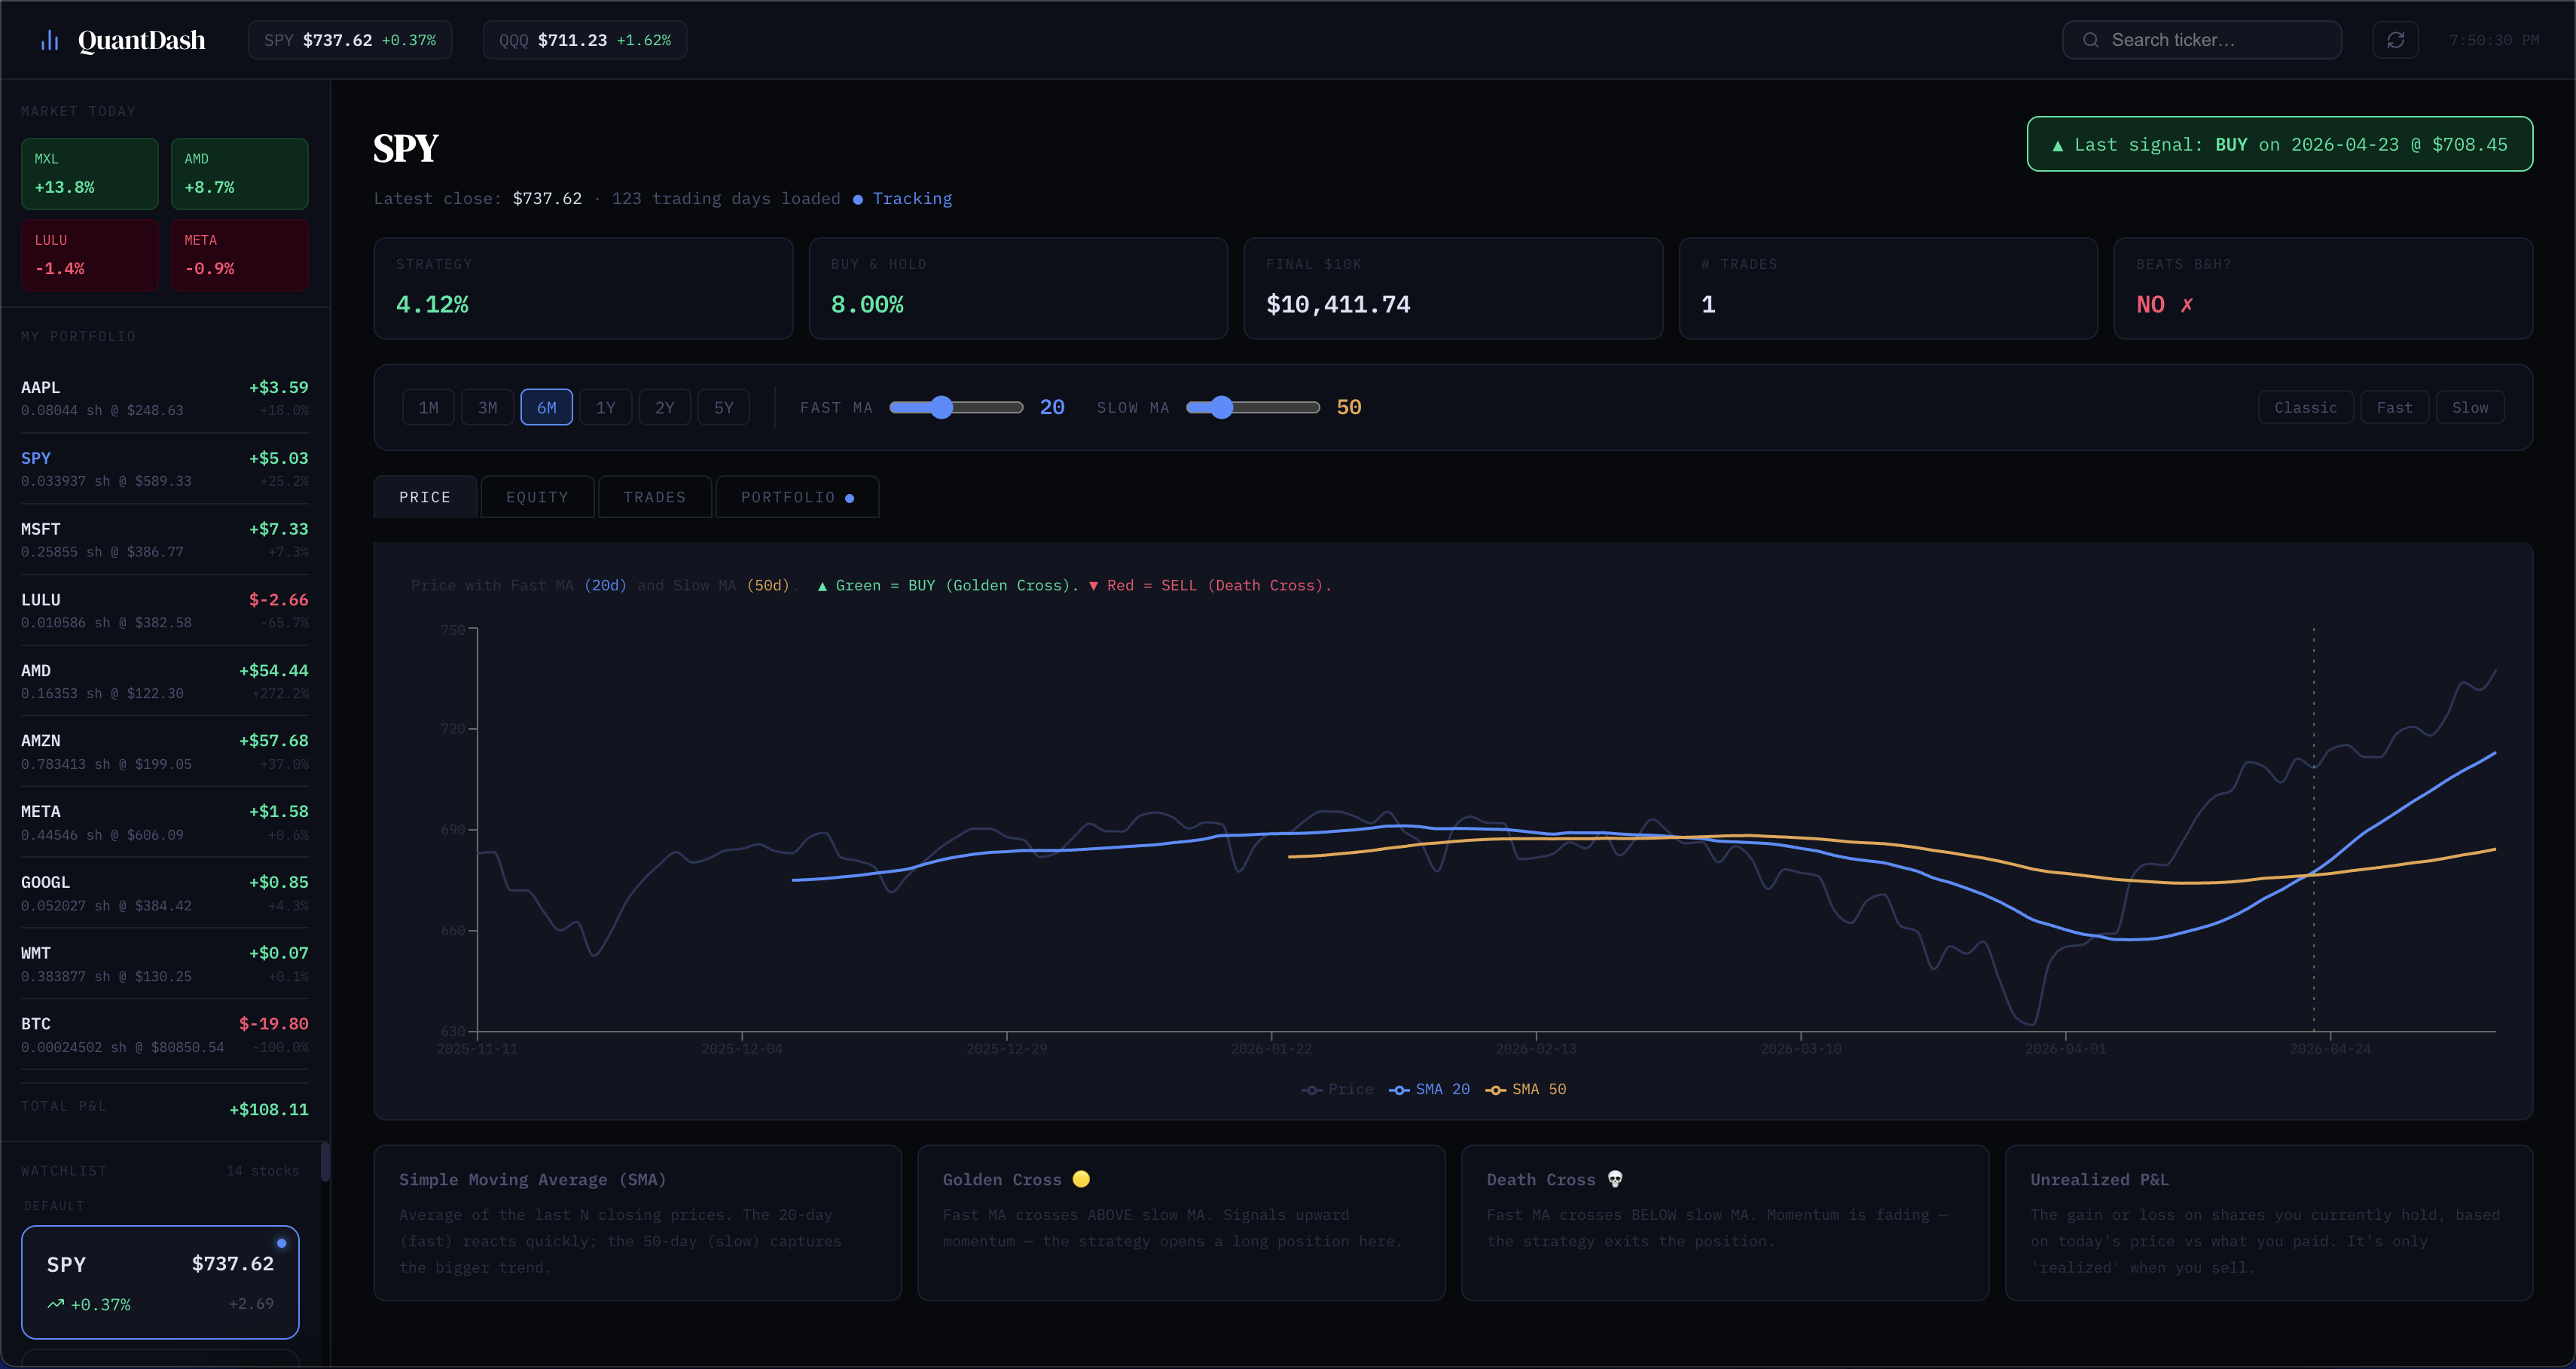Image resolution: width=2576 pixels, height=1369 pixels.
Task: Open the PORTFOLIO tab
Action: tap(797, 497)
